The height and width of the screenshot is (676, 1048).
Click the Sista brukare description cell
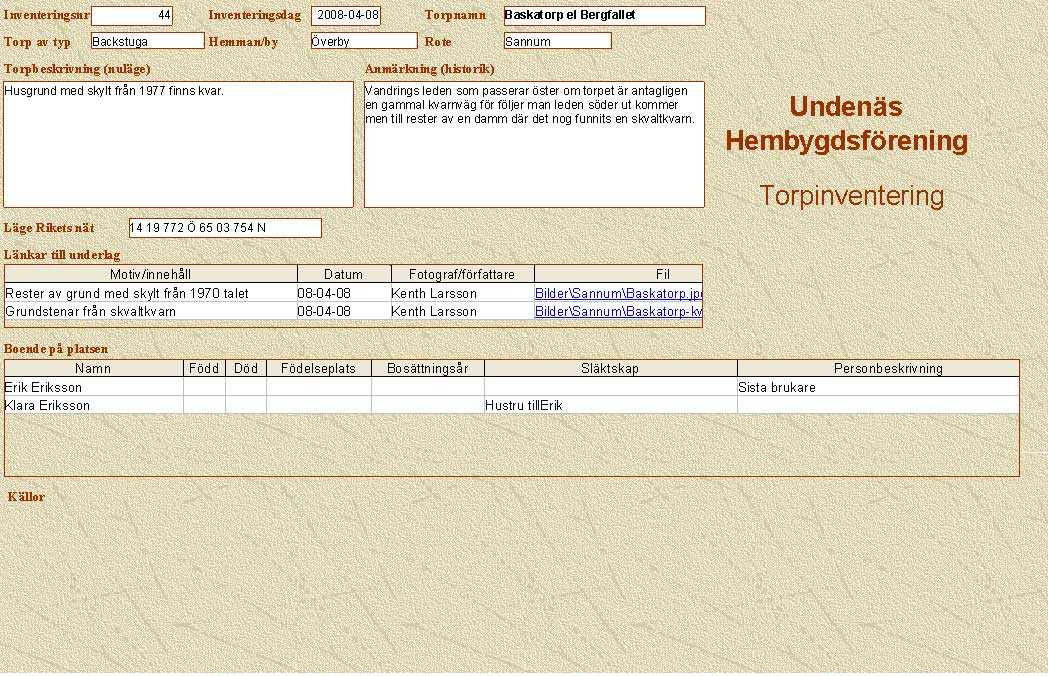coord(877,387)
